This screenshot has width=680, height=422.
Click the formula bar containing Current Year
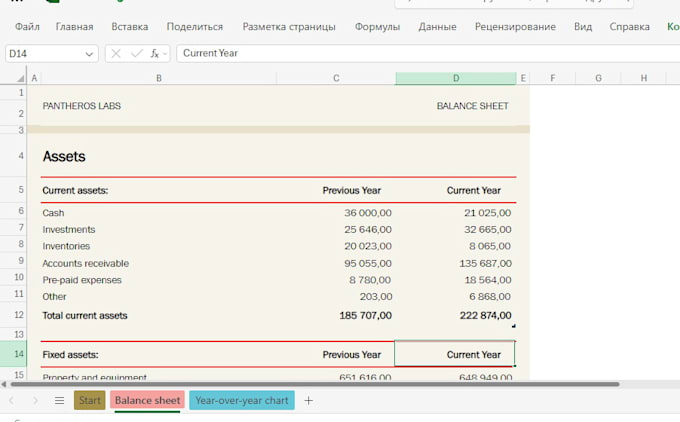click(x=427, y=53)
